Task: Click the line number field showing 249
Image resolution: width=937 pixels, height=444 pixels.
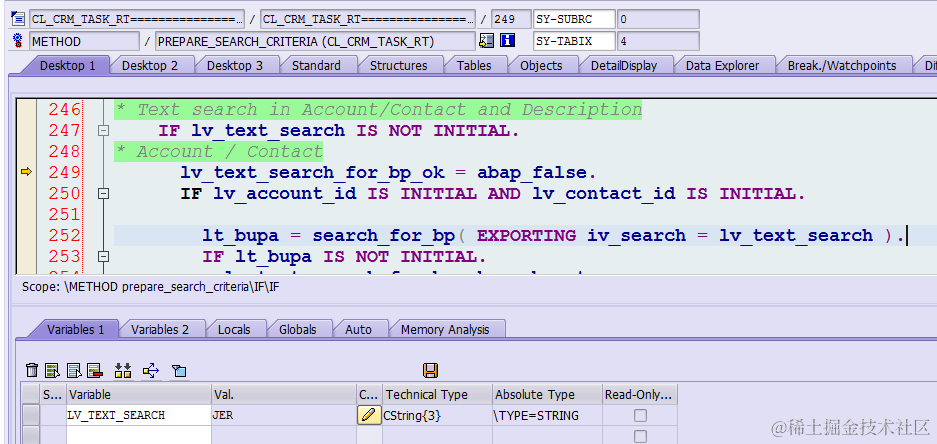Action: tap(512, 19)
